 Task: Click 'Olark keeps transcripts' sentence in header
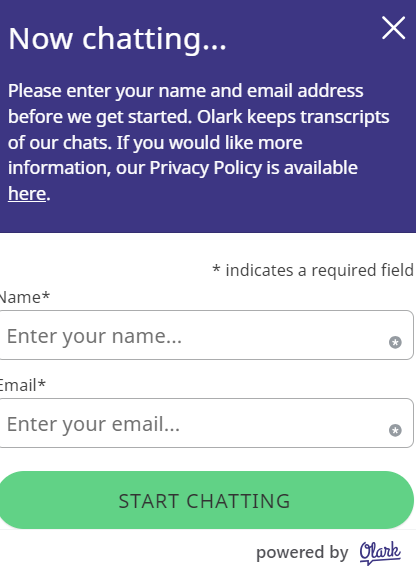(293, 117)
